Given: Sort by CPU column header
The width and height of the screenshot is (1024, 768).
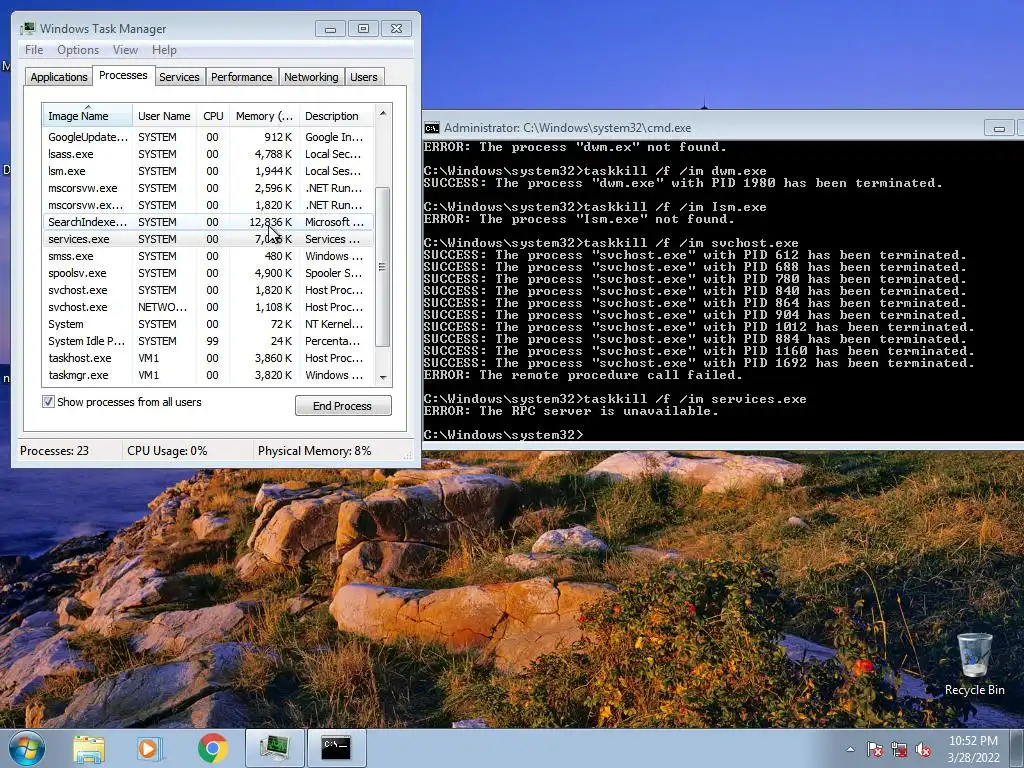Looking at the screenshot, I should click(213, 116).
